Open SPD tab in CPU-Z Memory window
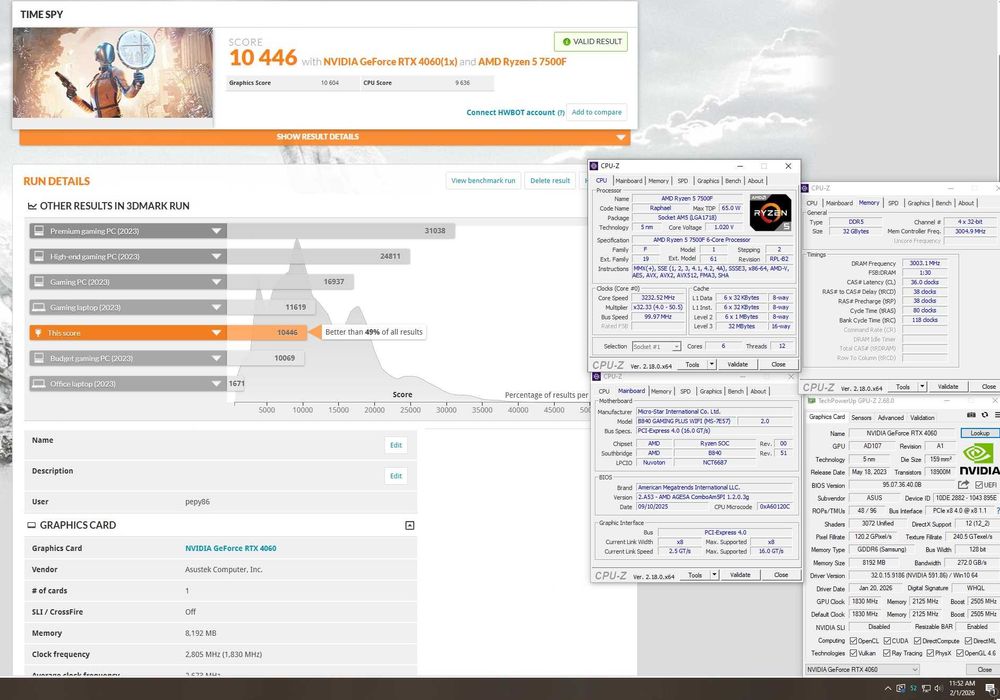This screenshot has width=1000, height=700. [x=893, y=203]
